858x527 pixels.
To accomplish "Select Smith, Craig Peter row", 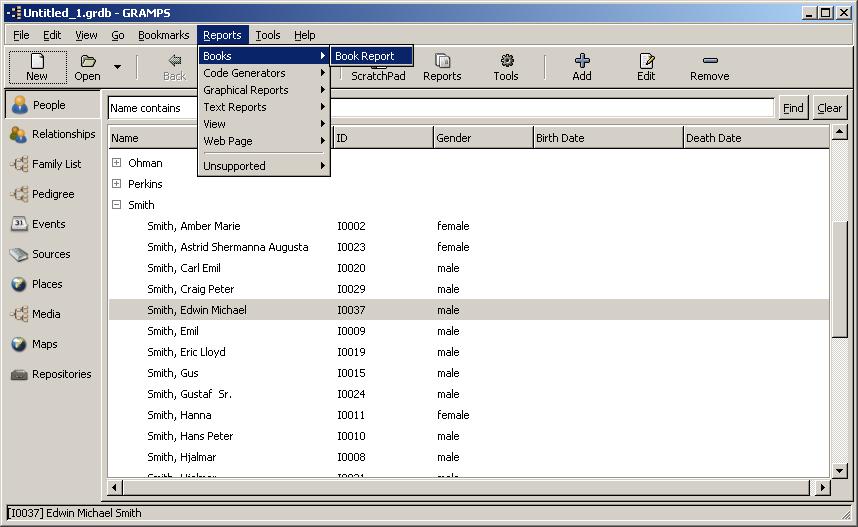I will pyautogui.click(x=469, y=289).
